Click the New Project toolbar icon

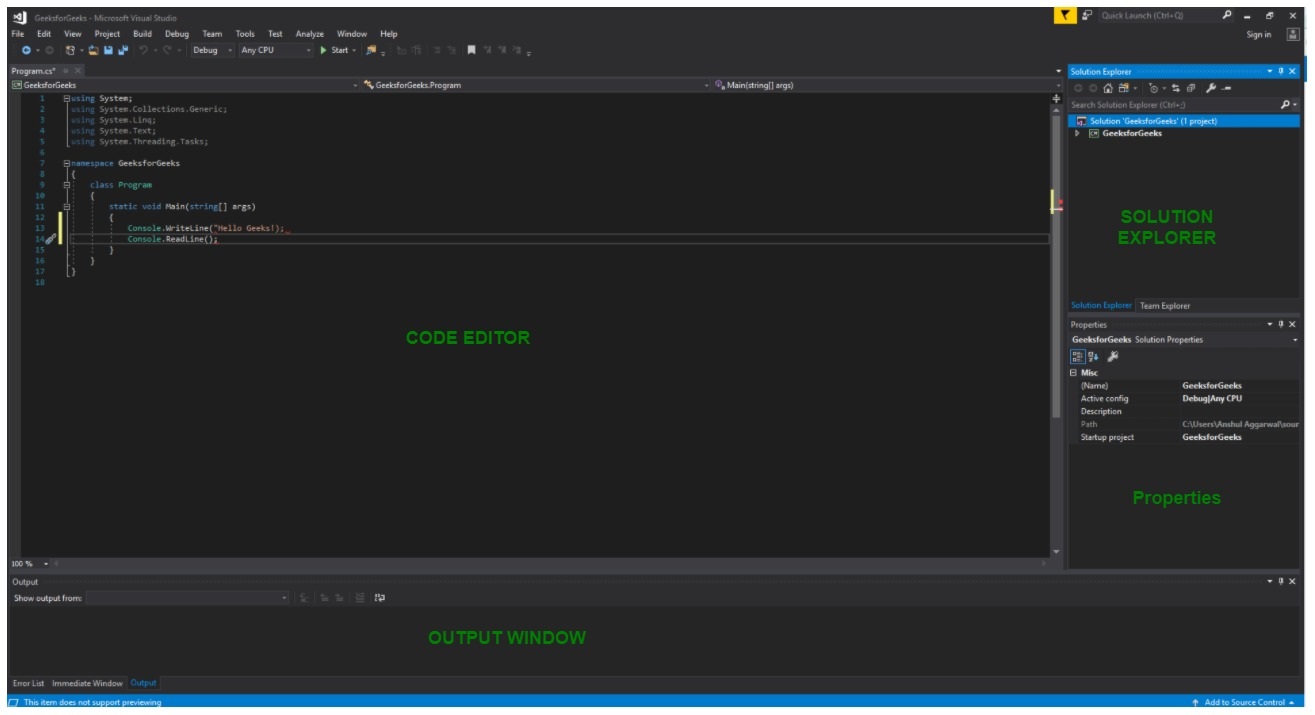(x=70, y=50)
